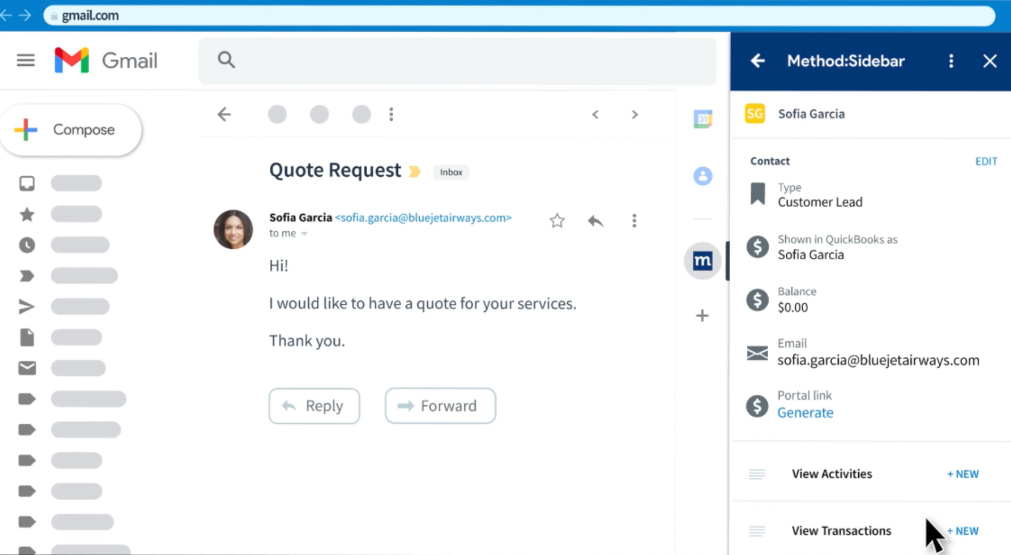Click the $0.00 balance value
Image resolution: width=1011 pixels, height=555 pixels.
tap(792, 307)
